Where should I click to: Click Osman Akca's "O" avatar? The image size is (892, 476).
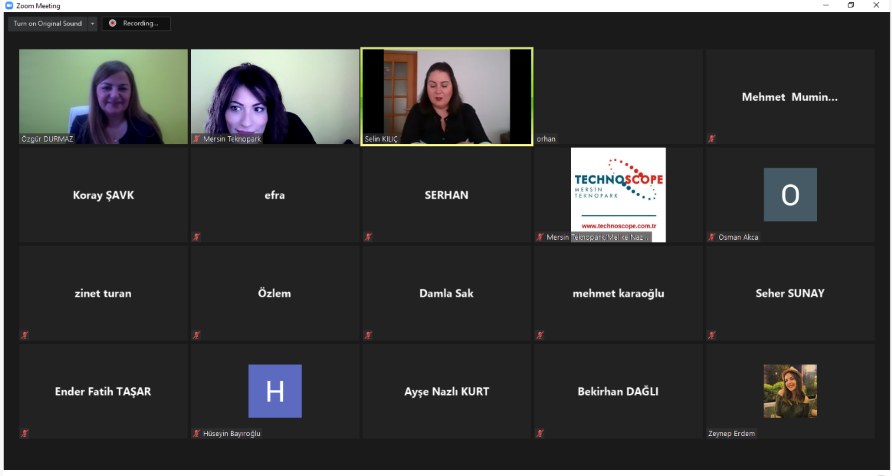pyautogui.click(x=789, y=194)
